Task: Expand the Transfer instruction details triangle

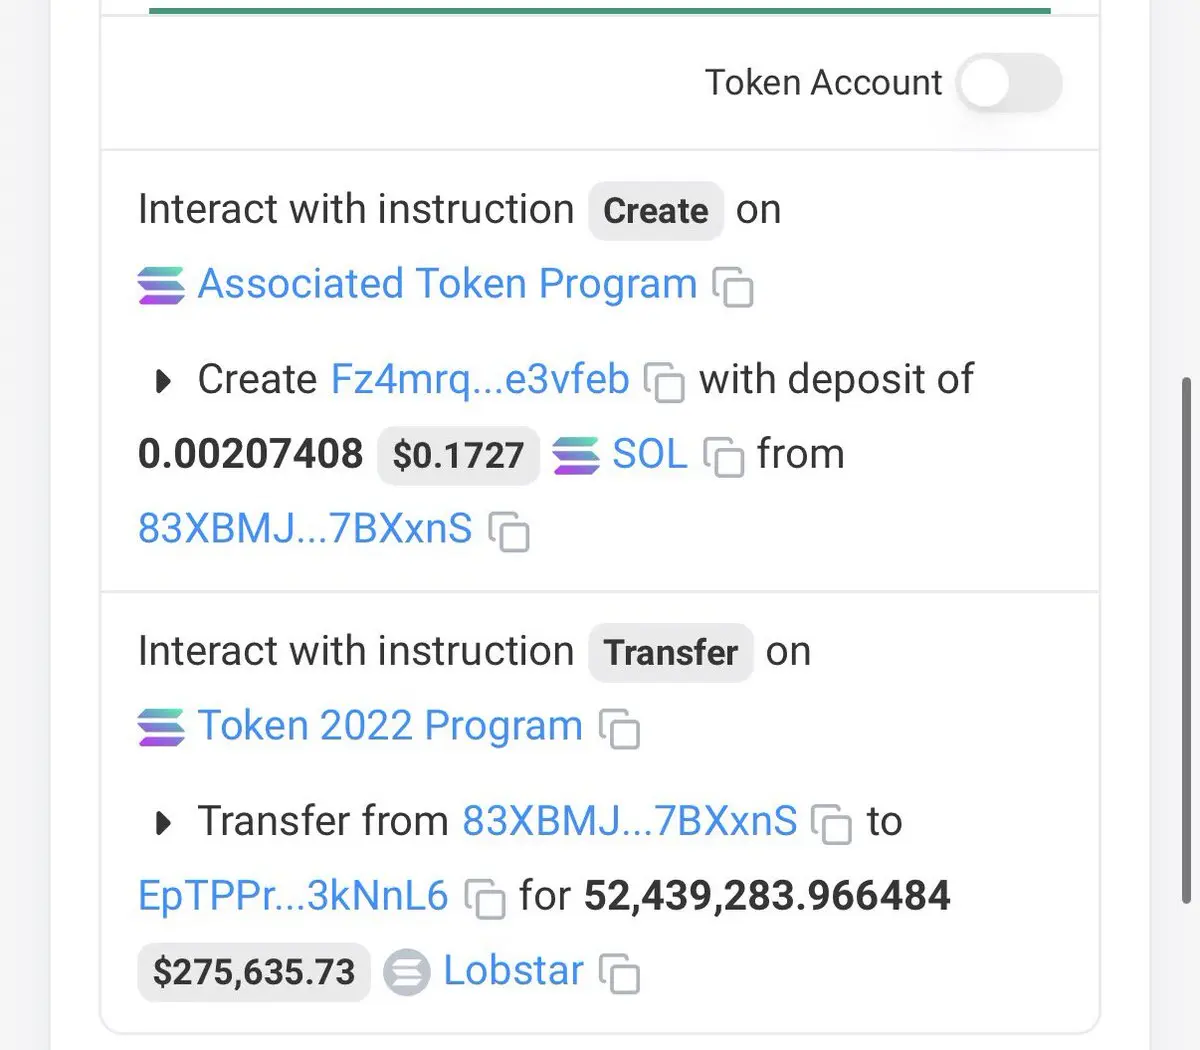Action: 163,823
